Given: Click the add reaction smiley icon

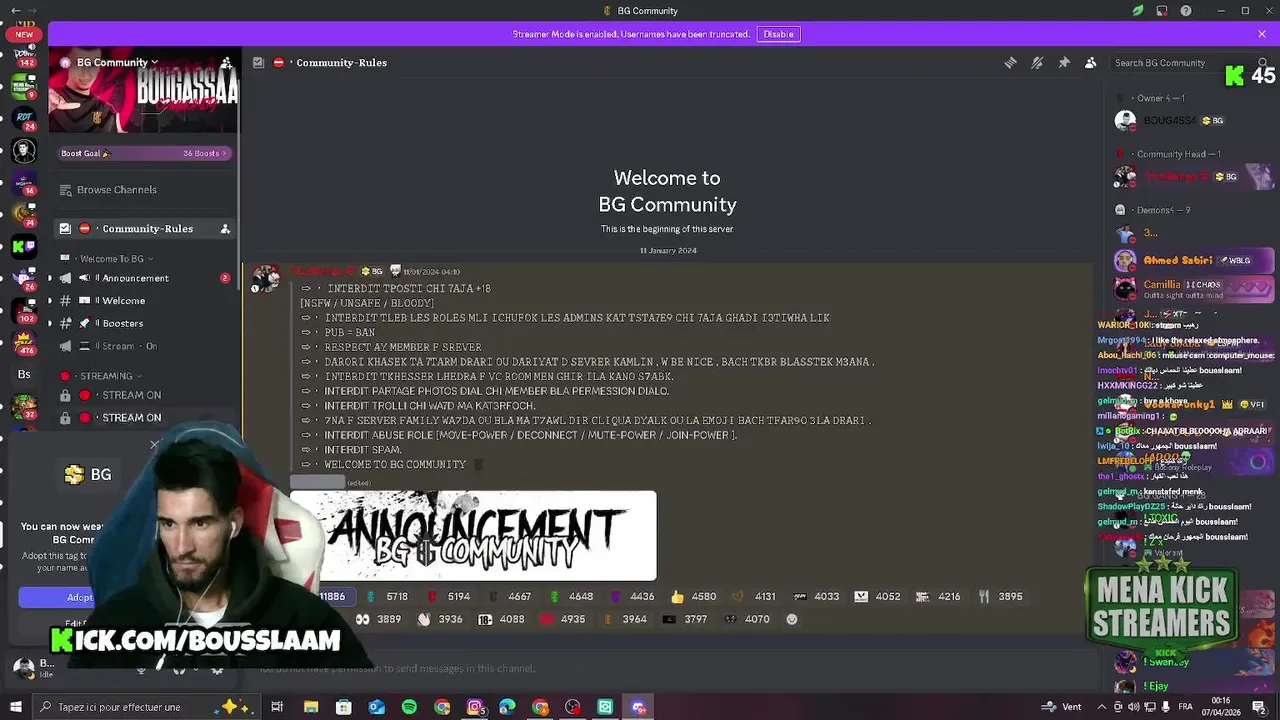Looking at the screenshot, I should tap(792, 619).
